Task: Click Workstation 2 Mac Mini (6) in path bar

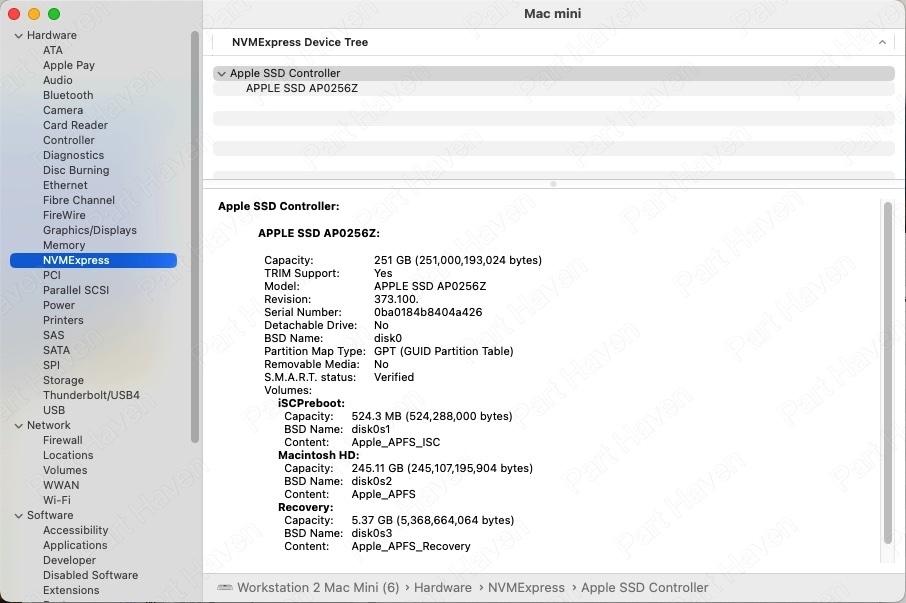Action: coord(318,588)
